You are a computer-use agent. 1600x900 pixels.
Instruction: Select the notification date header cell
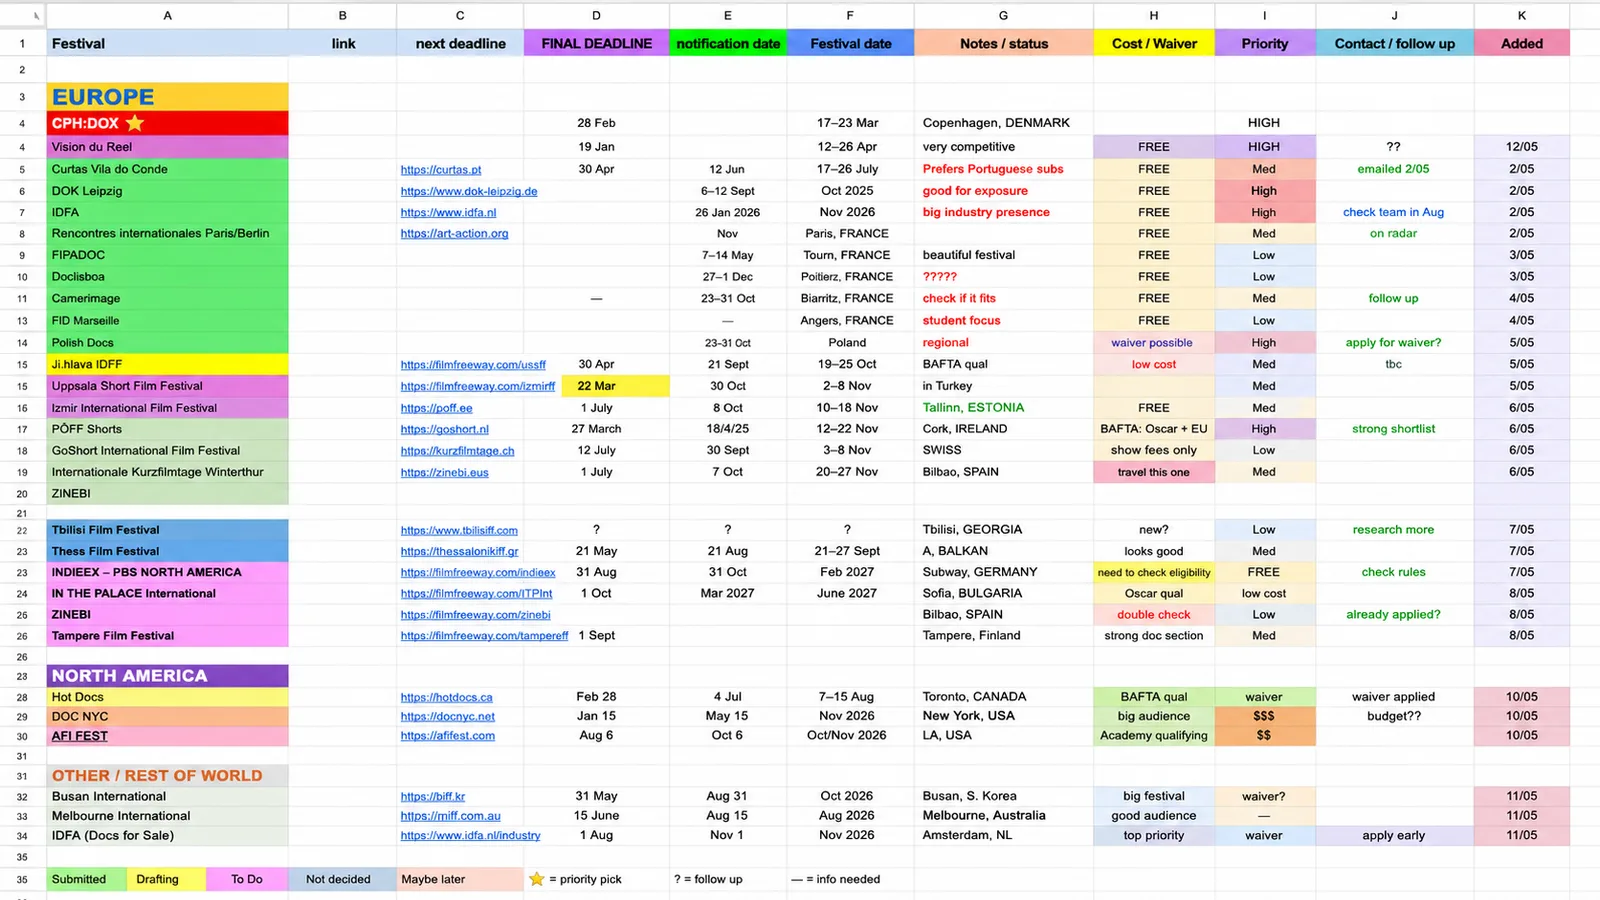[x=728, y=44]
